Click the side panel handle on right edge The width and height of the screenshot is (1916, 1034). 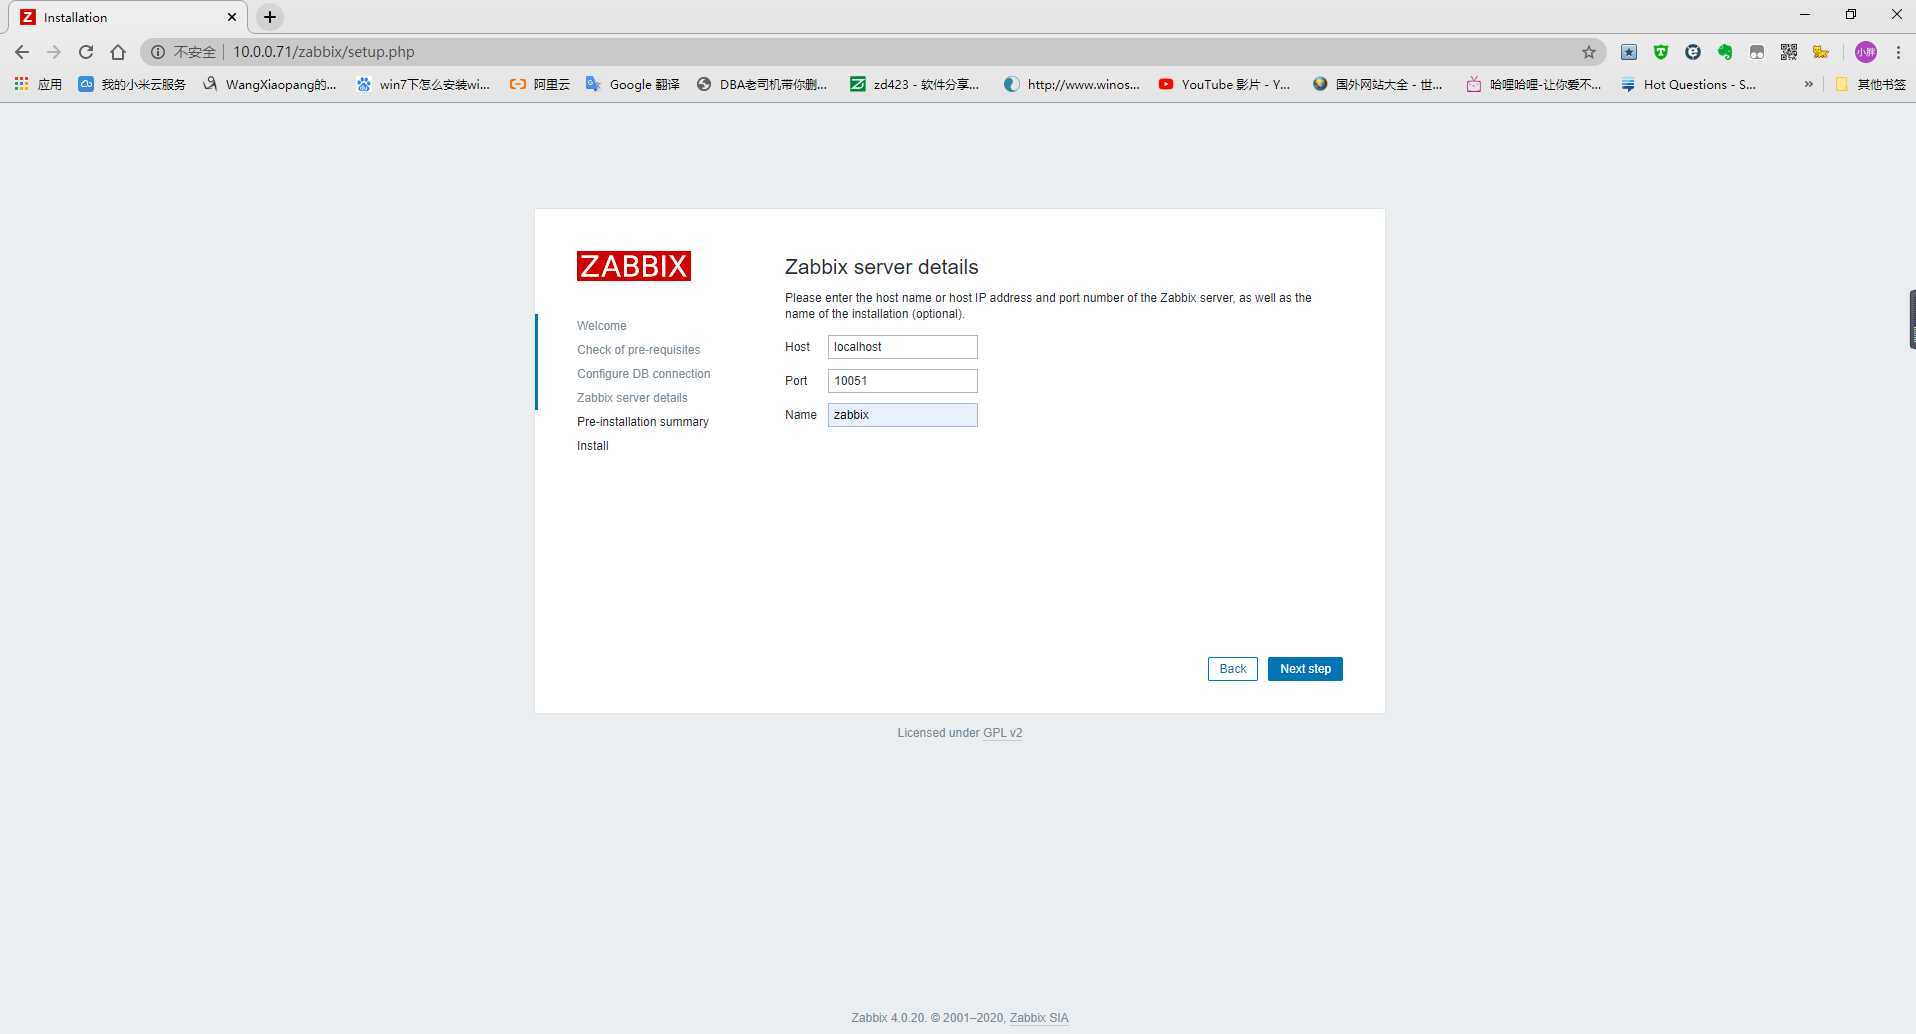click(x=1912, y=319)
